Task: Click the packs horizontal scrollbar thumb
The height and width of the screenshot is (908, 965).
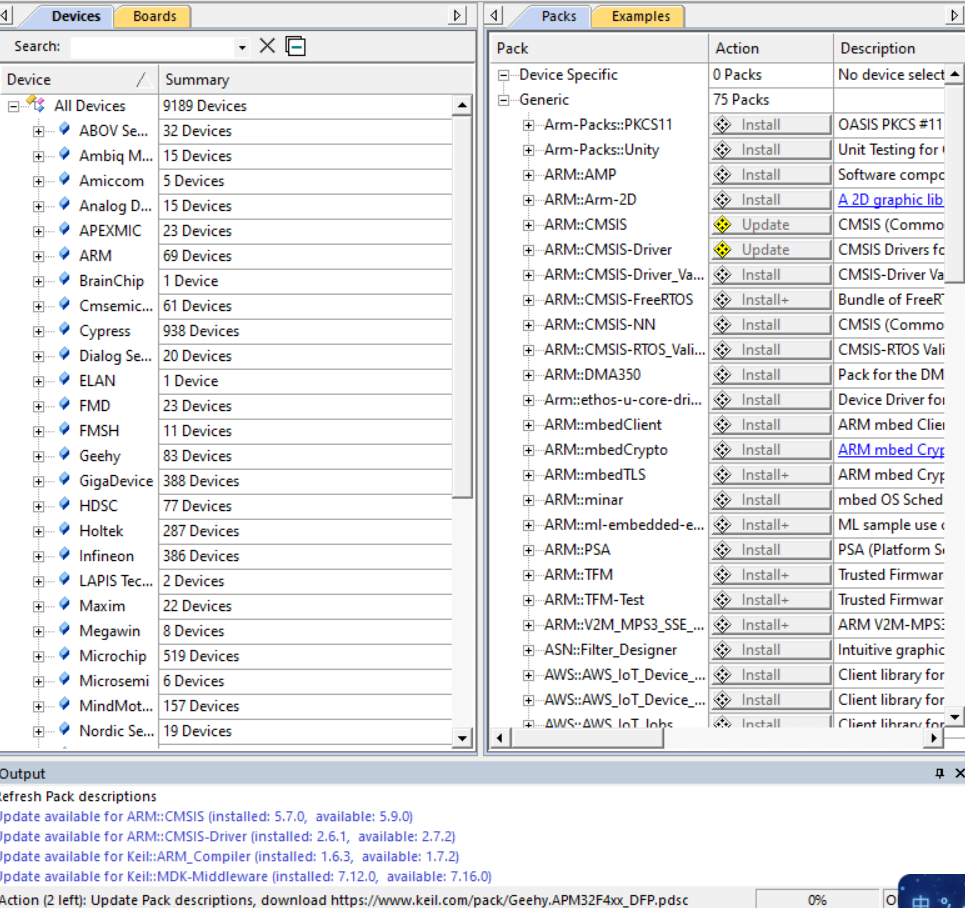Action: pyautogui.click(x=586, y=737)
